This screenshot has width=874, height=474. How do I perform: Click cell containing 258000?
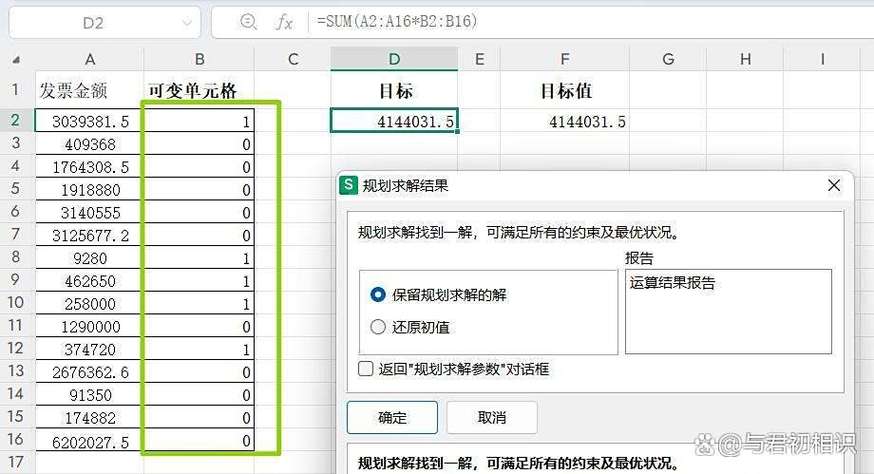click(x=89, y=303)
